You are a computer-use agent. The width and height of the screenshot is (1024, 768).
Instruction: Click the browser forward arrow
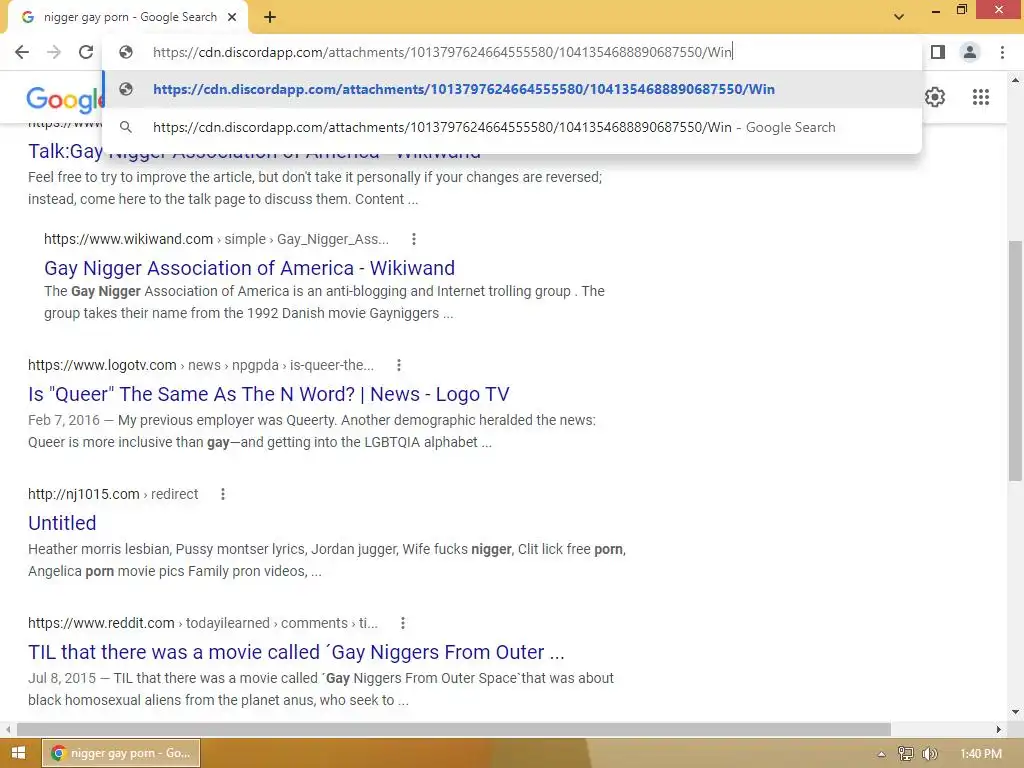click(54, 52)
